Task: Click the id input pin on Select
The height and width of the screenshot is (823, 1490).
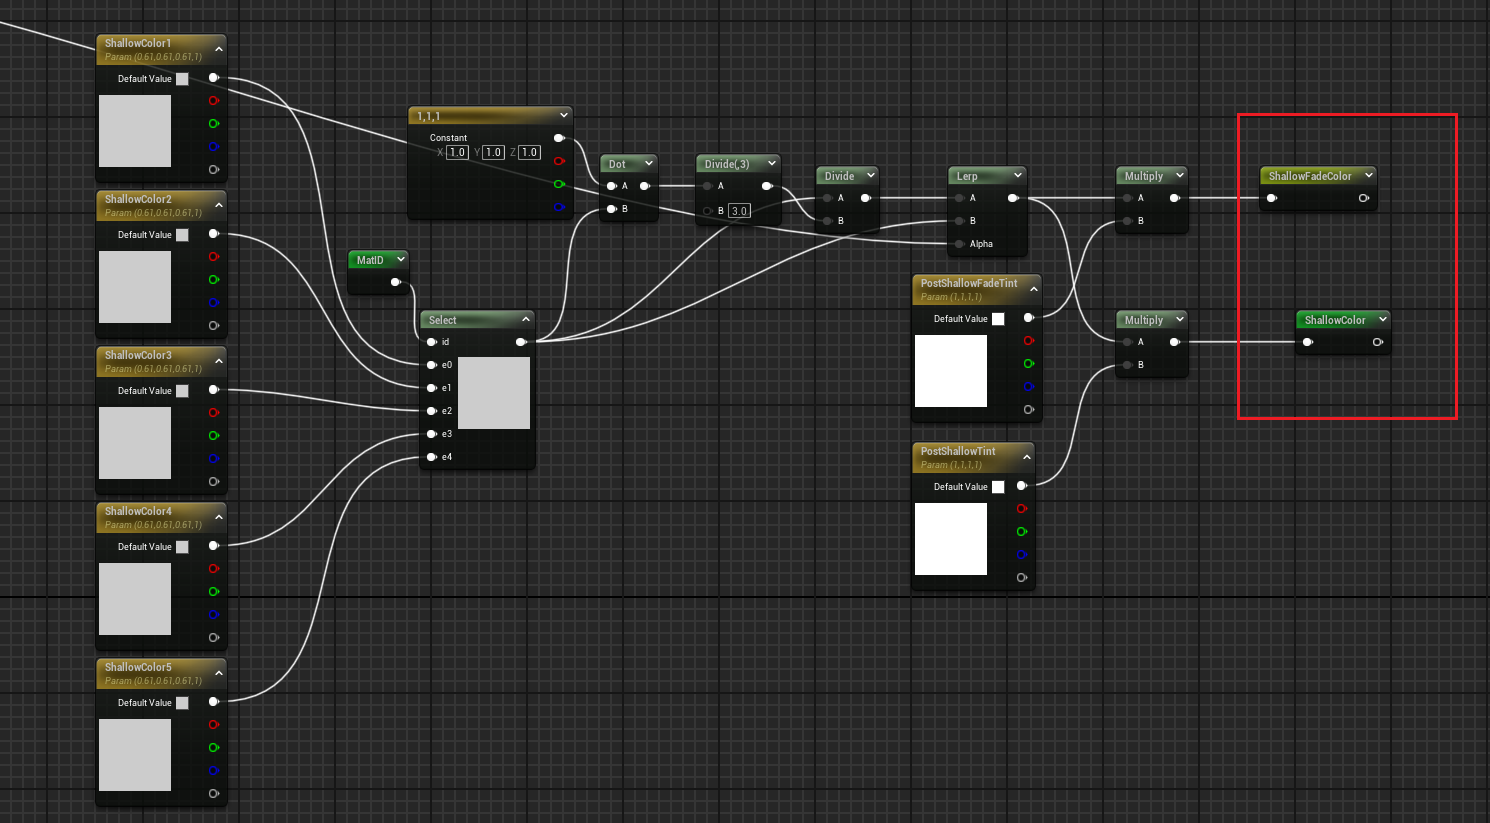Action: pyautogui.click(x=432, y=342)
